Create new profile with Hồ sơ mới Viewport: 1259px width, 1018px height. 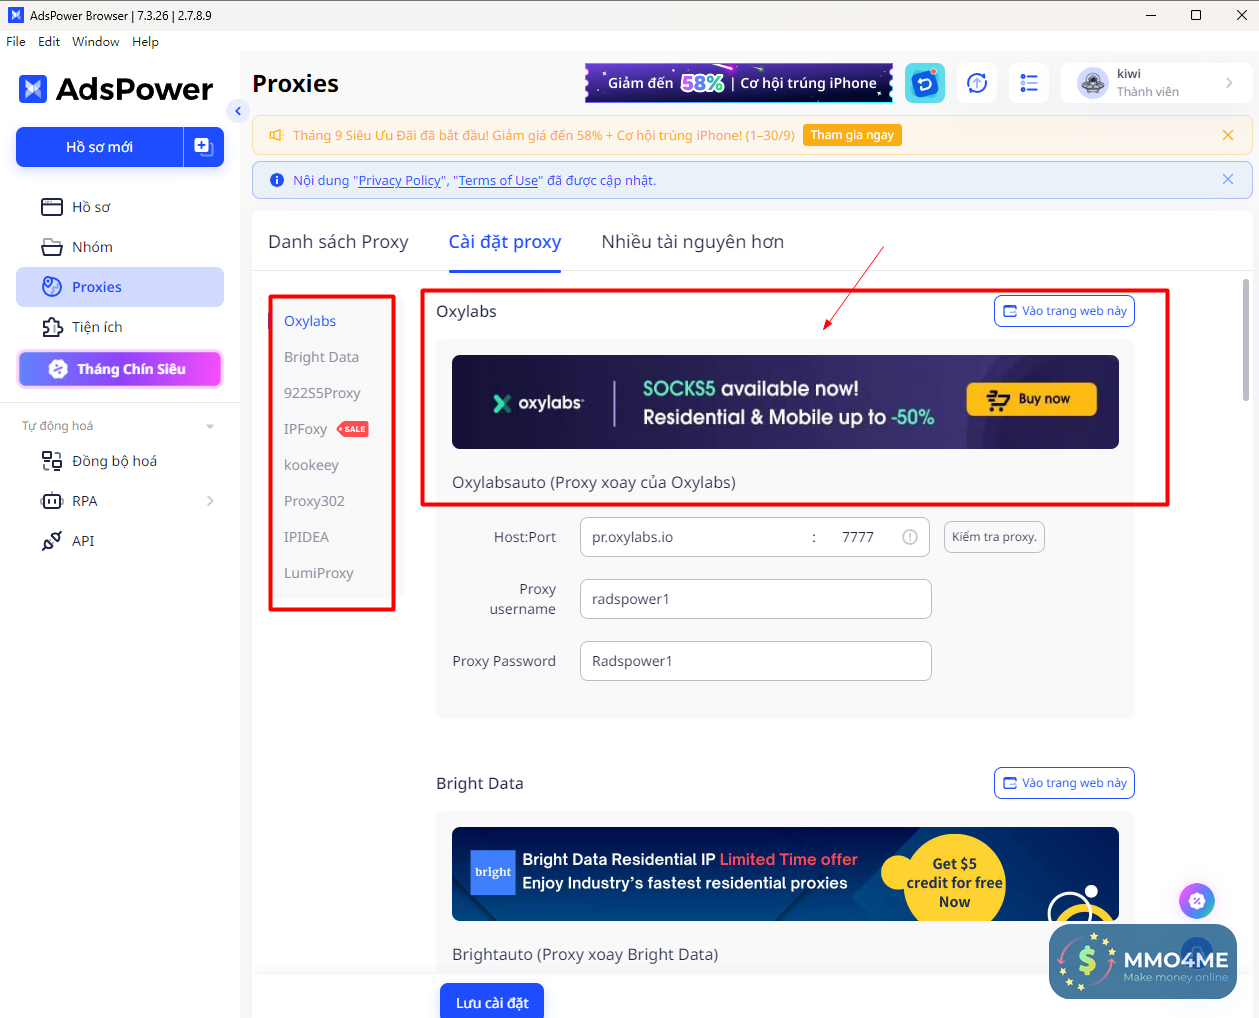pos(100,147)
